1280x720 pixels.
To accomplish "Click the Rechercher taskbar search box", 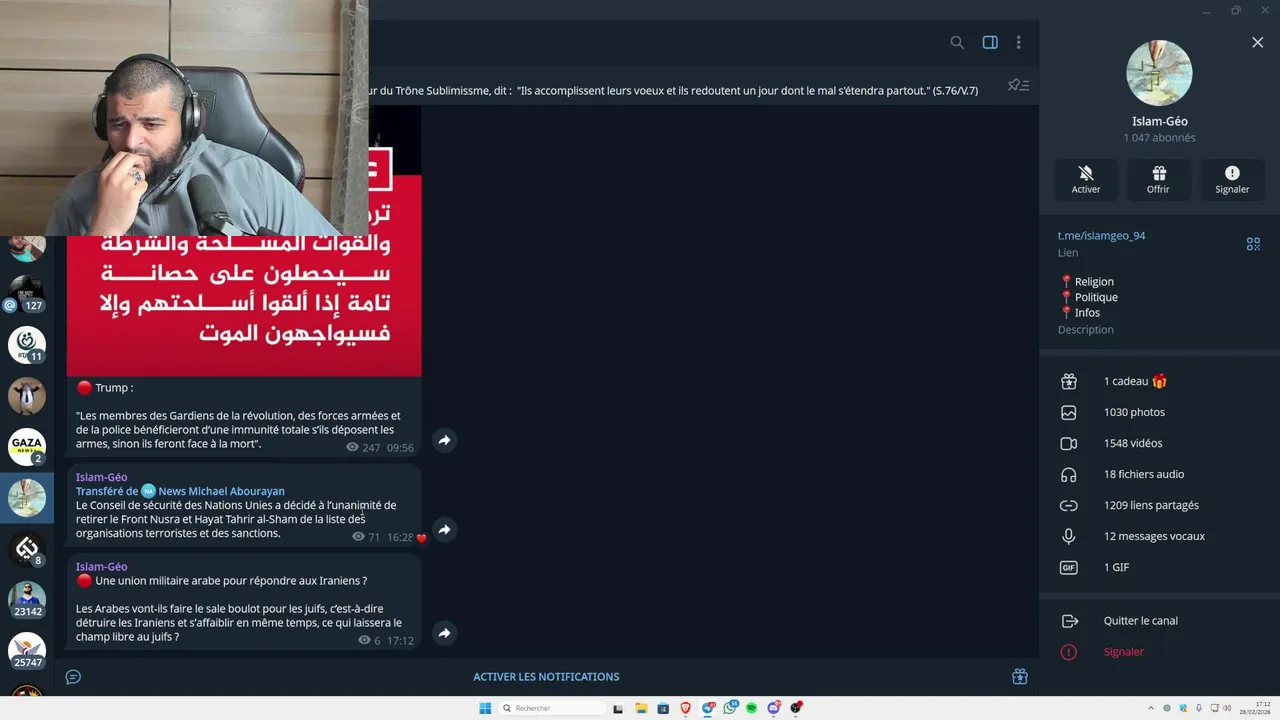I will pos(552,708).
